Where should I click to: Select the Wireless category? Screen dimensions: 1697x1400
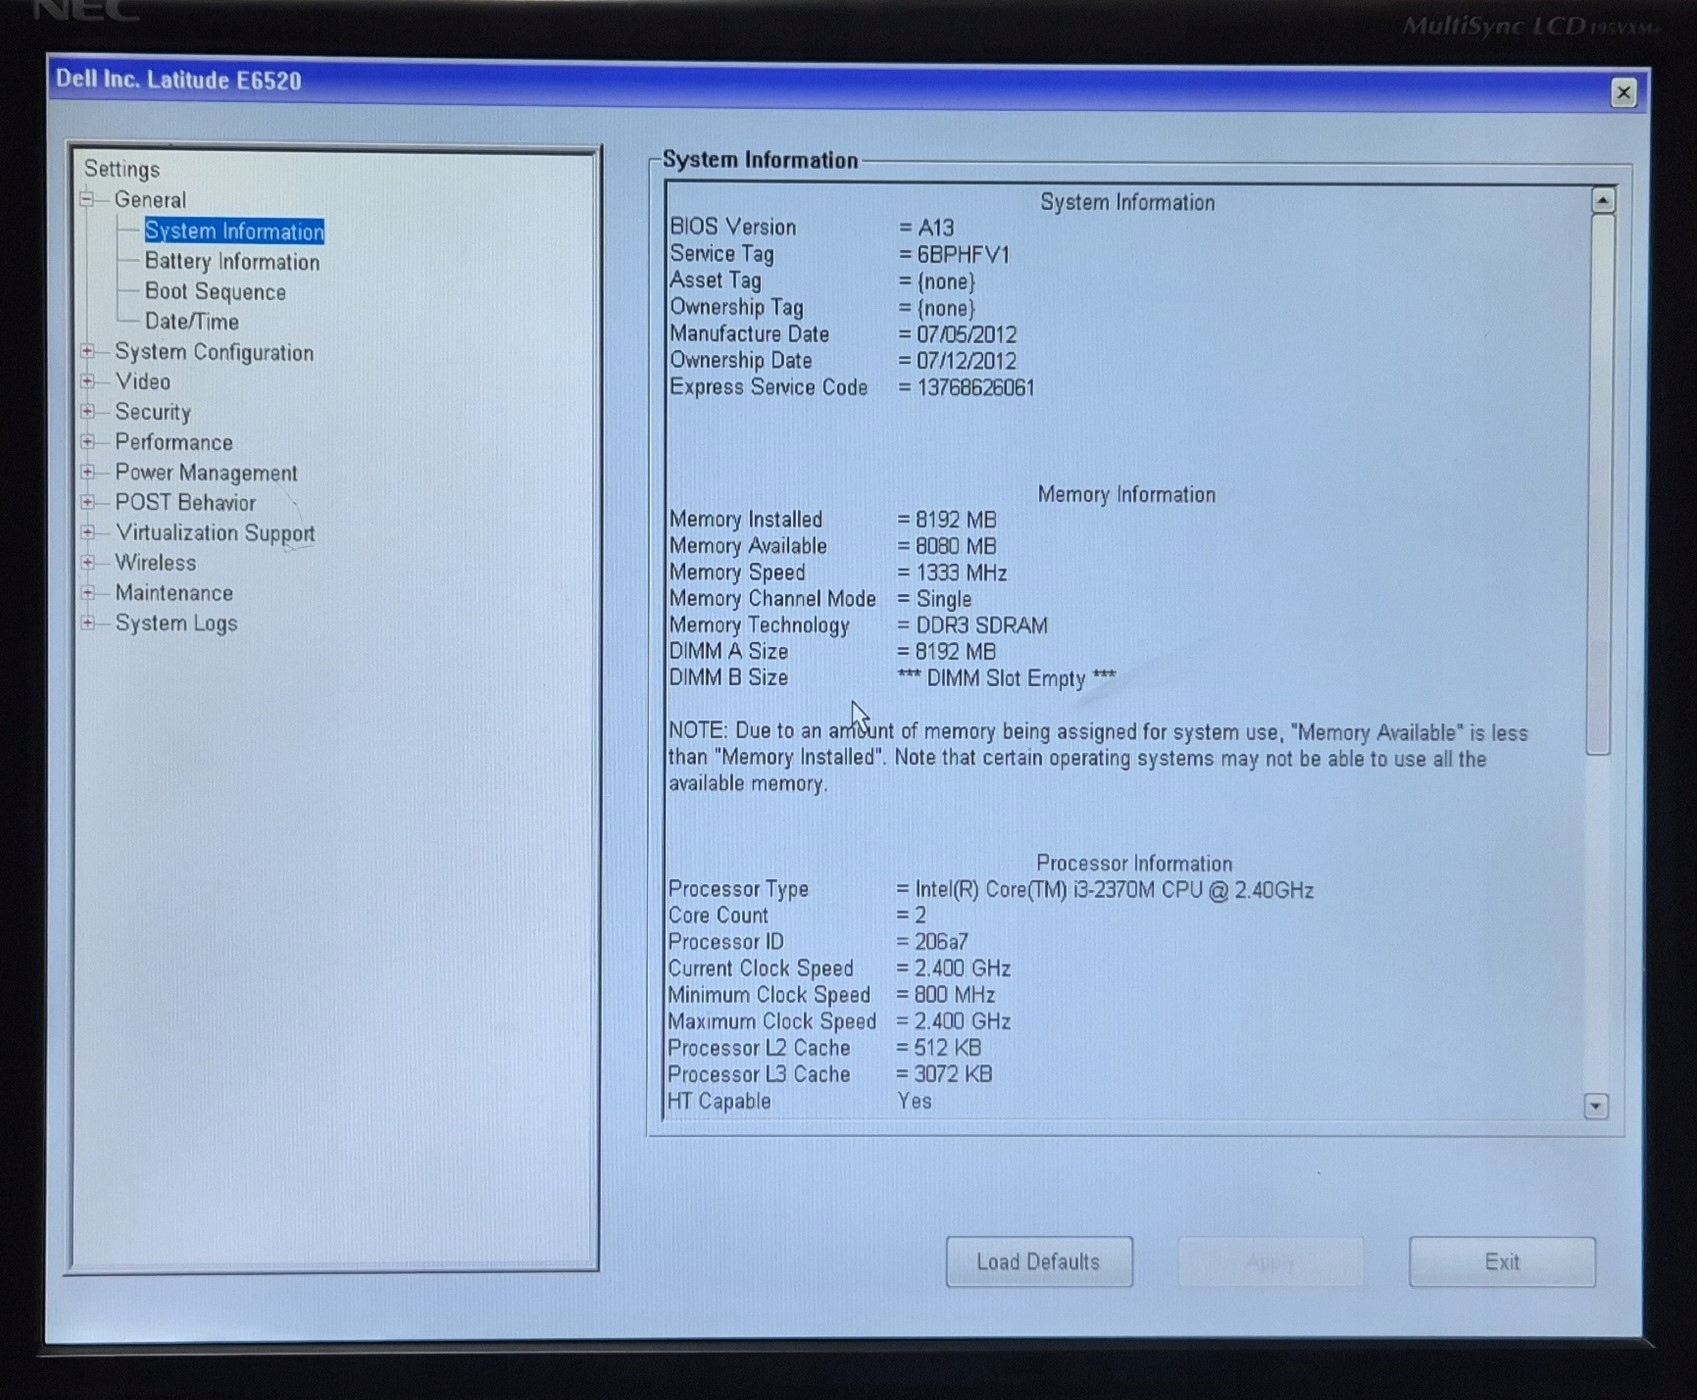click(x=155, y=563)
